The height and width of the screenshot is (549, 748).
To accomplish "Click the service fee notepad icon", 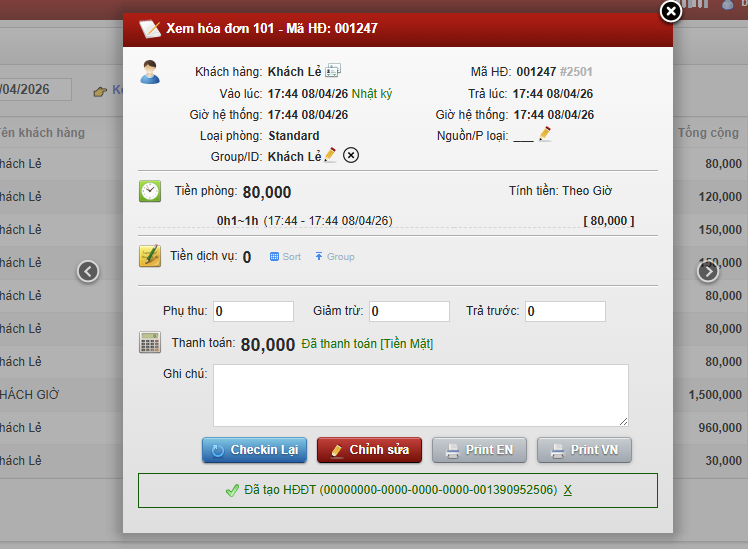I will click(150, 256).
